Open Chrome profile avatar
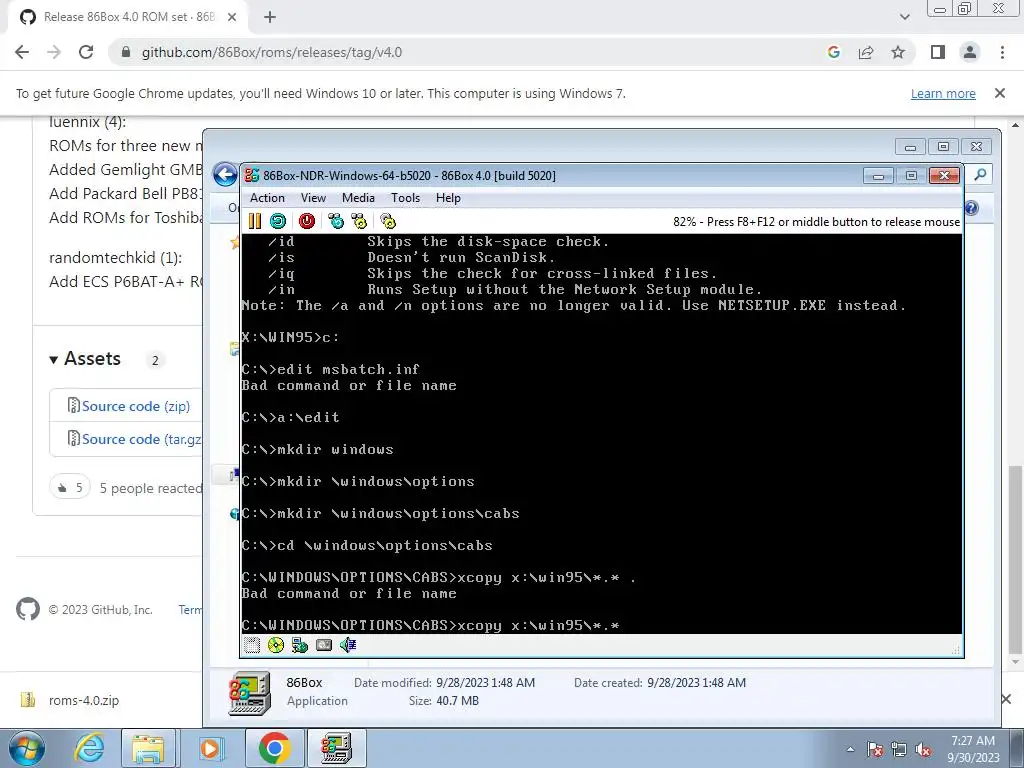Viewport: 1024px width, 768px height. 970,52
